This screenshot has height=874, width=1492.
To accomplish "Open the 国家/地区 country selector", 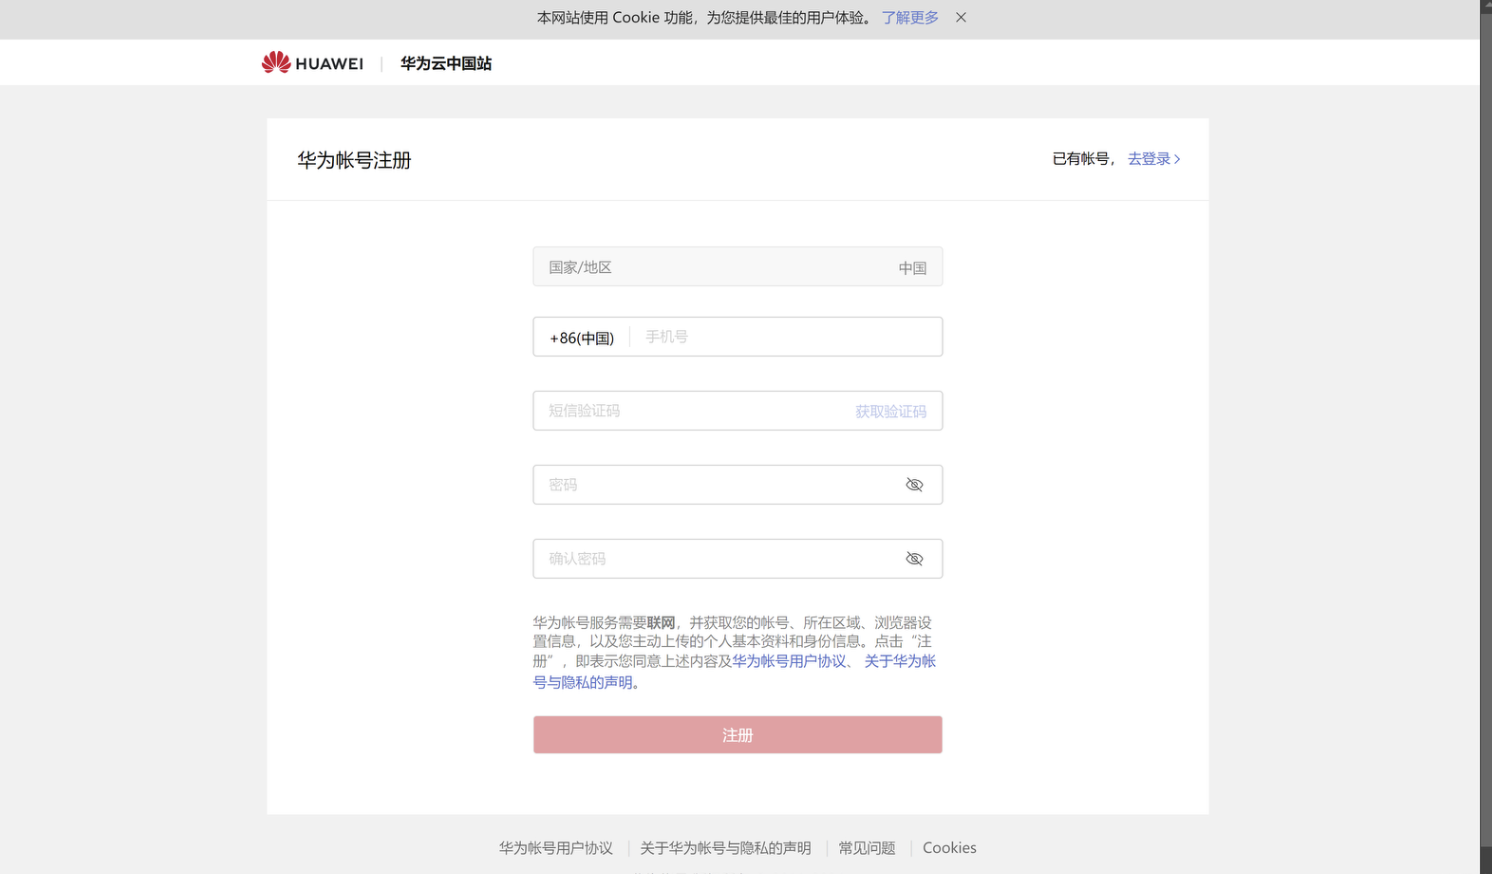I will (737, 267).
